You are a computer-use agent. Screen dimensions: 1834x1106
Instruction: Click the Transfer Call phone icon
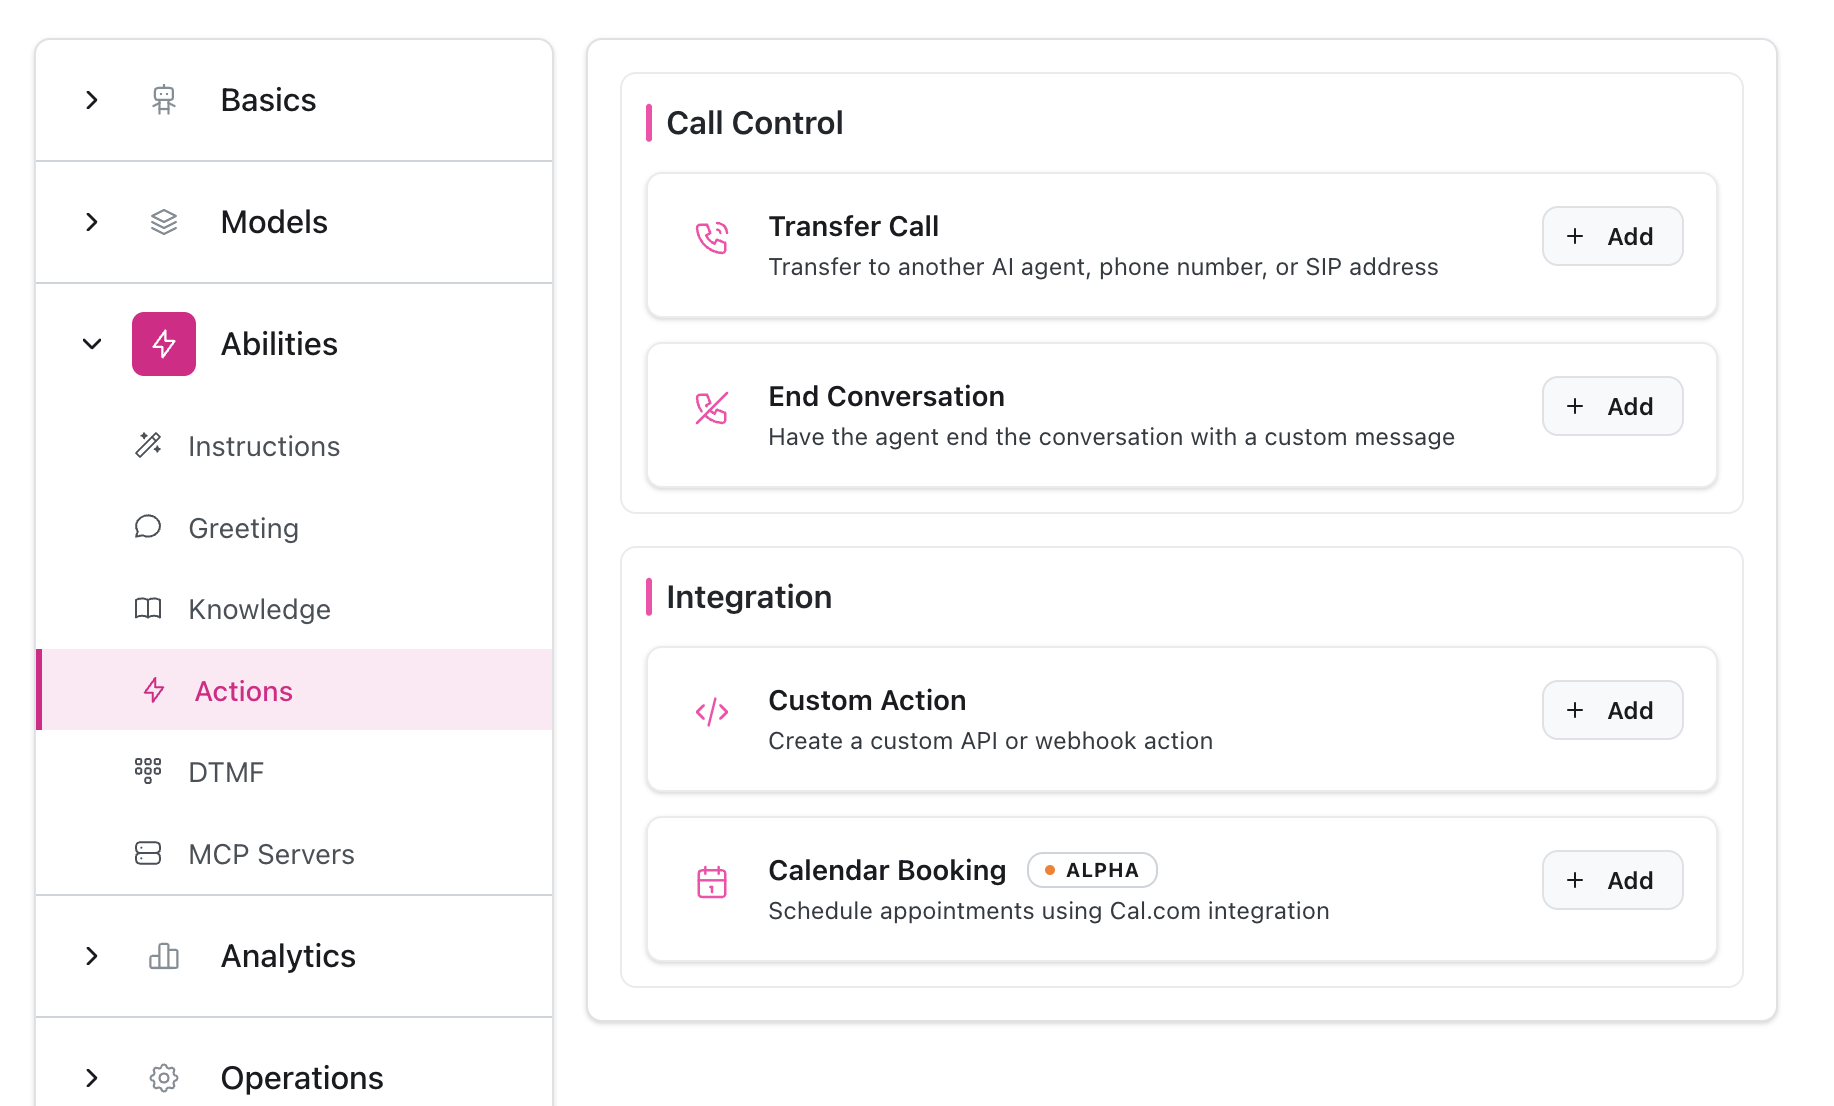712,238
